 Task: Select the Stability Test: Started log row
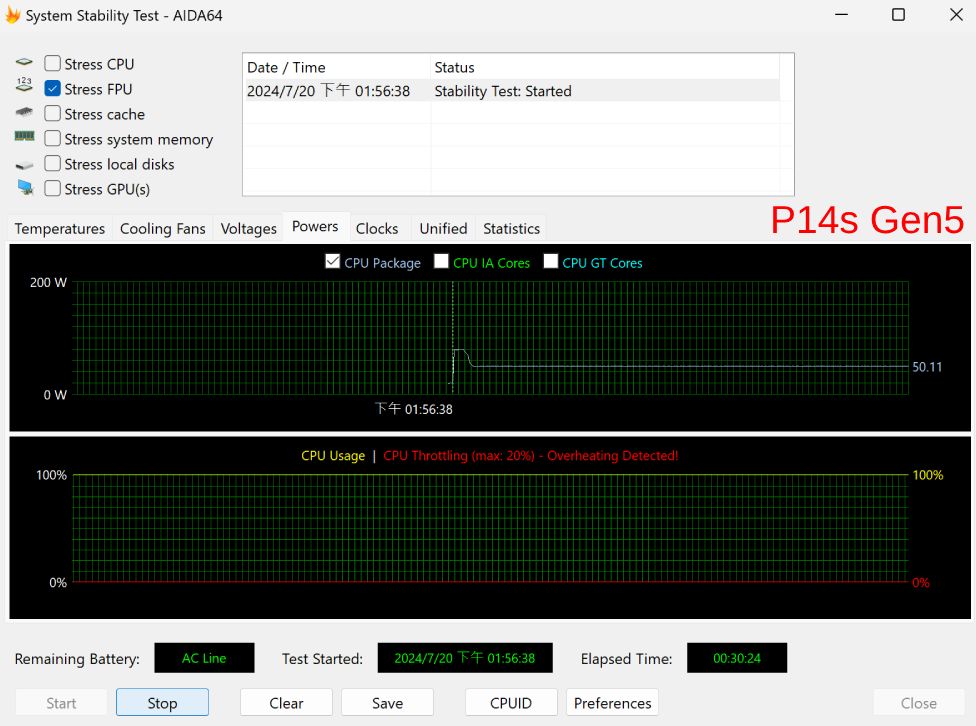pos(511,91)
